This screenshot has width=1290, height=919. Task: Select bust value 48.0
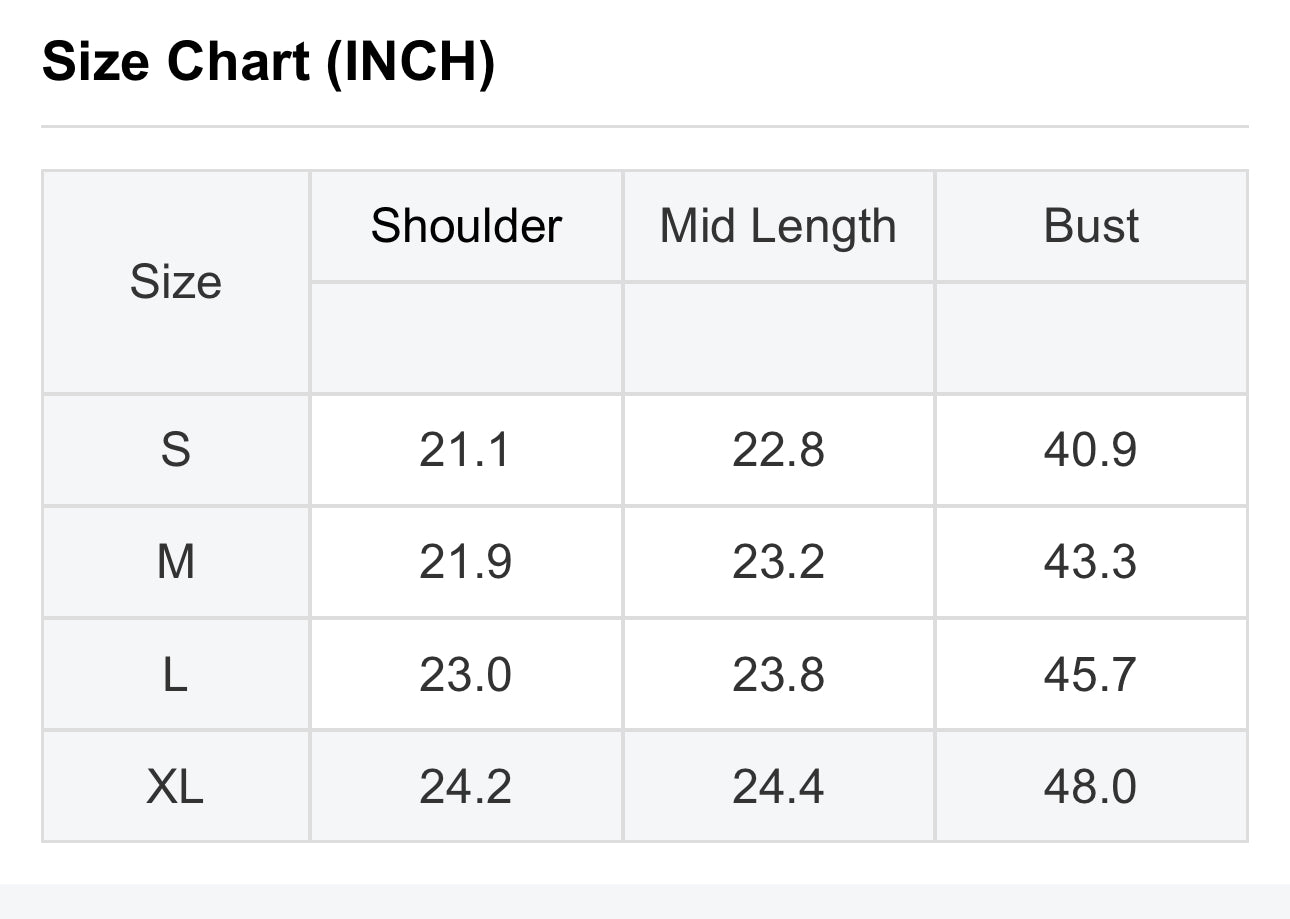(1091, 786)
